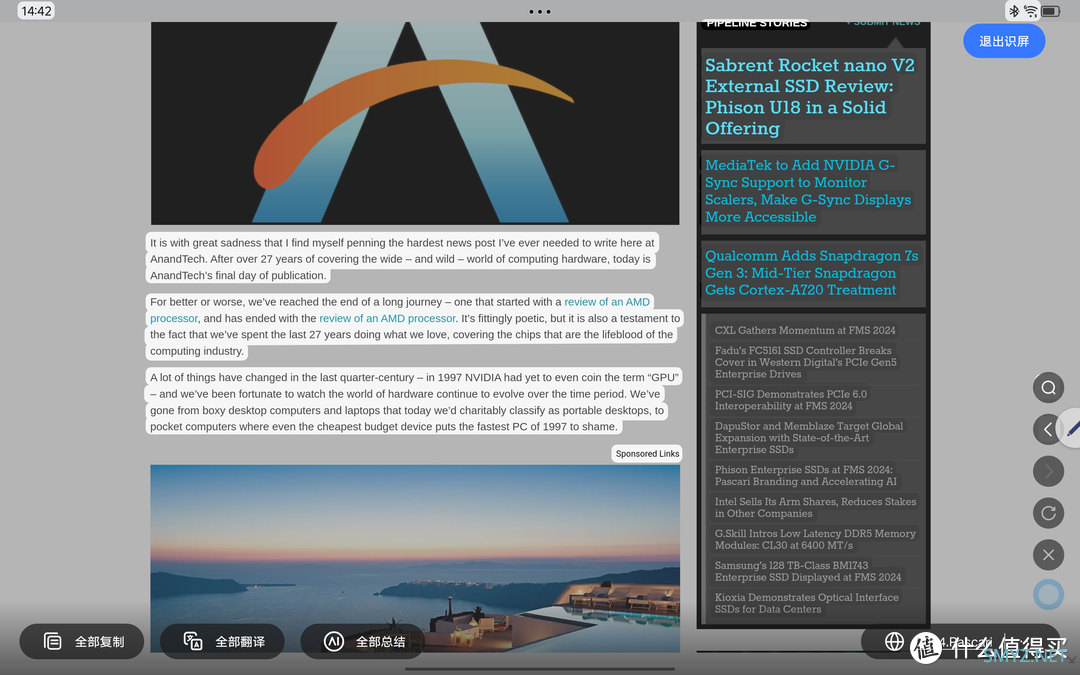Image resolution: width=1080 pixels, height=675 pixels.
Task: Reload with the circular refresh icon
Action: (1048, 513)
